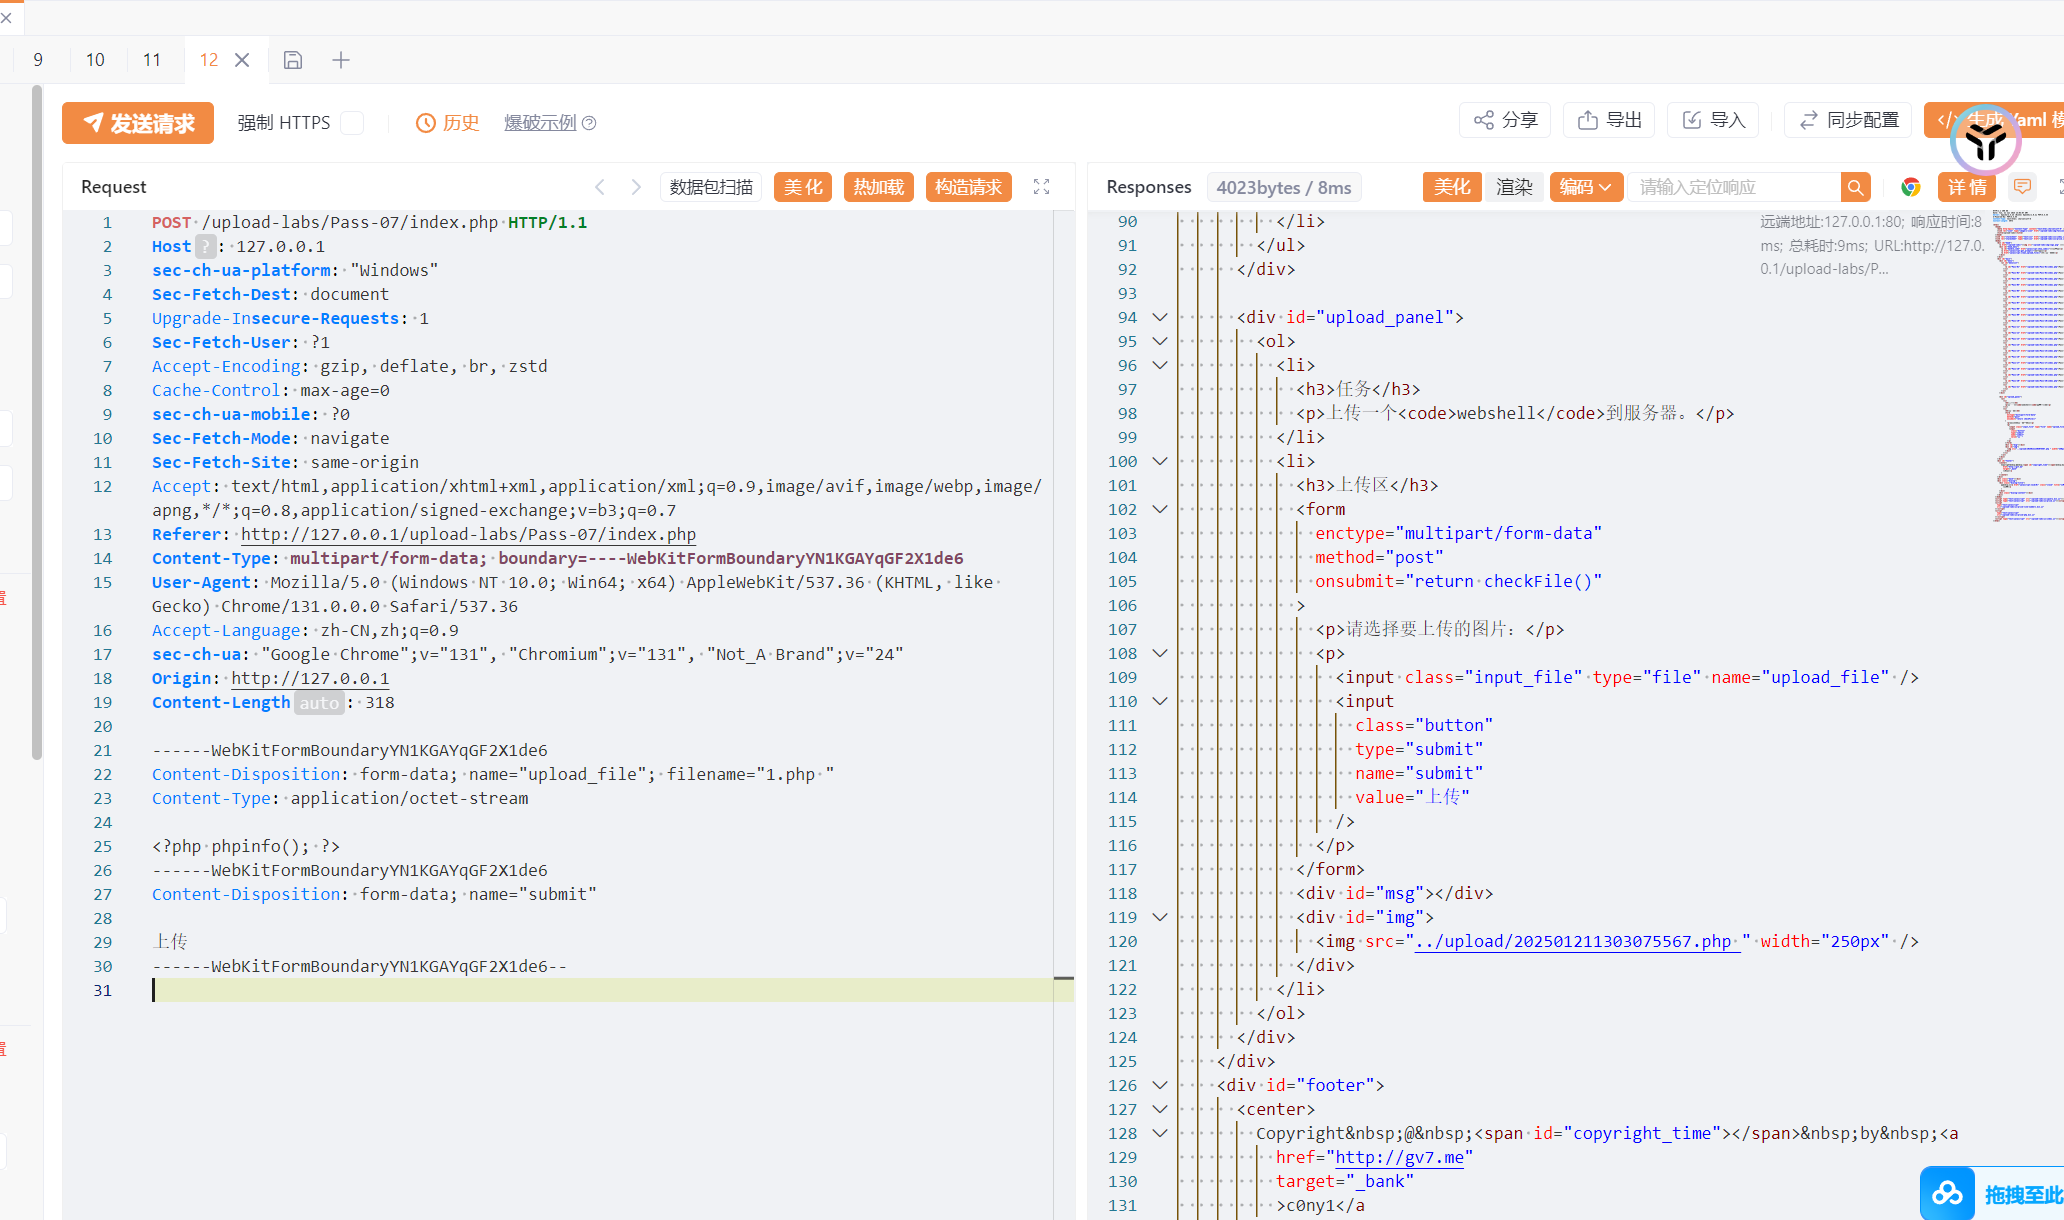The image size is (2064, 1220).
Task: Click the response search magnifier icon
Action: [x=1855, y=187]
